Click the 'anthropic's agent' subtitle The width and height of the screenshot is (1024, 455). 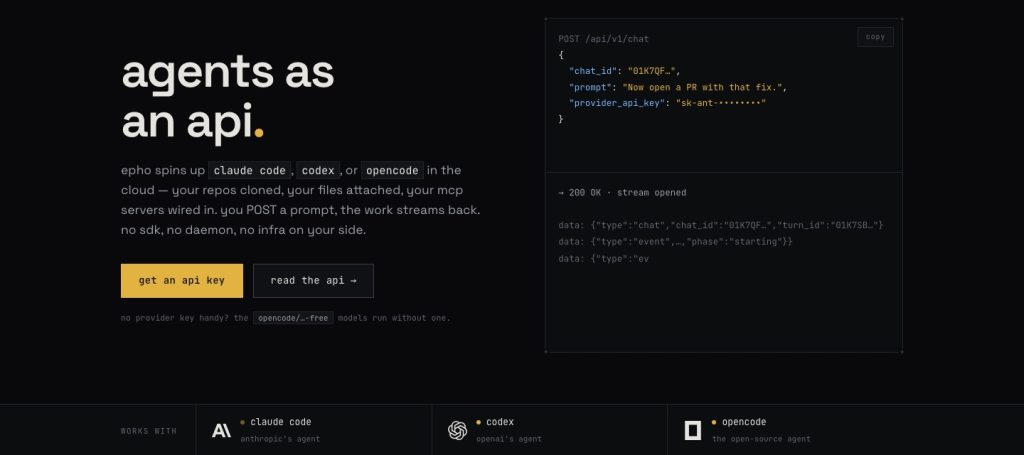pyautogui.click(x=280, y=439)
